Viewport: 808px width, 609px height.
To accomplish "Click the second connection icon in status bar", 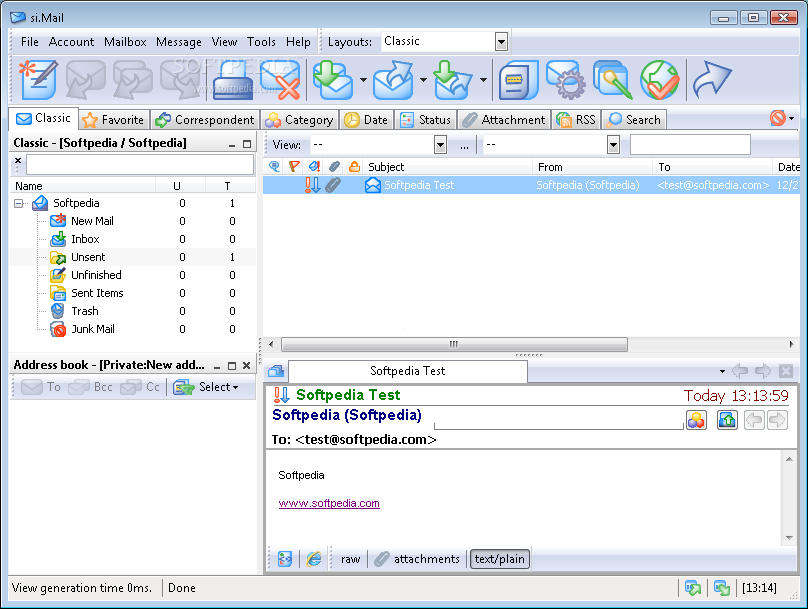I will coord(722,588).
